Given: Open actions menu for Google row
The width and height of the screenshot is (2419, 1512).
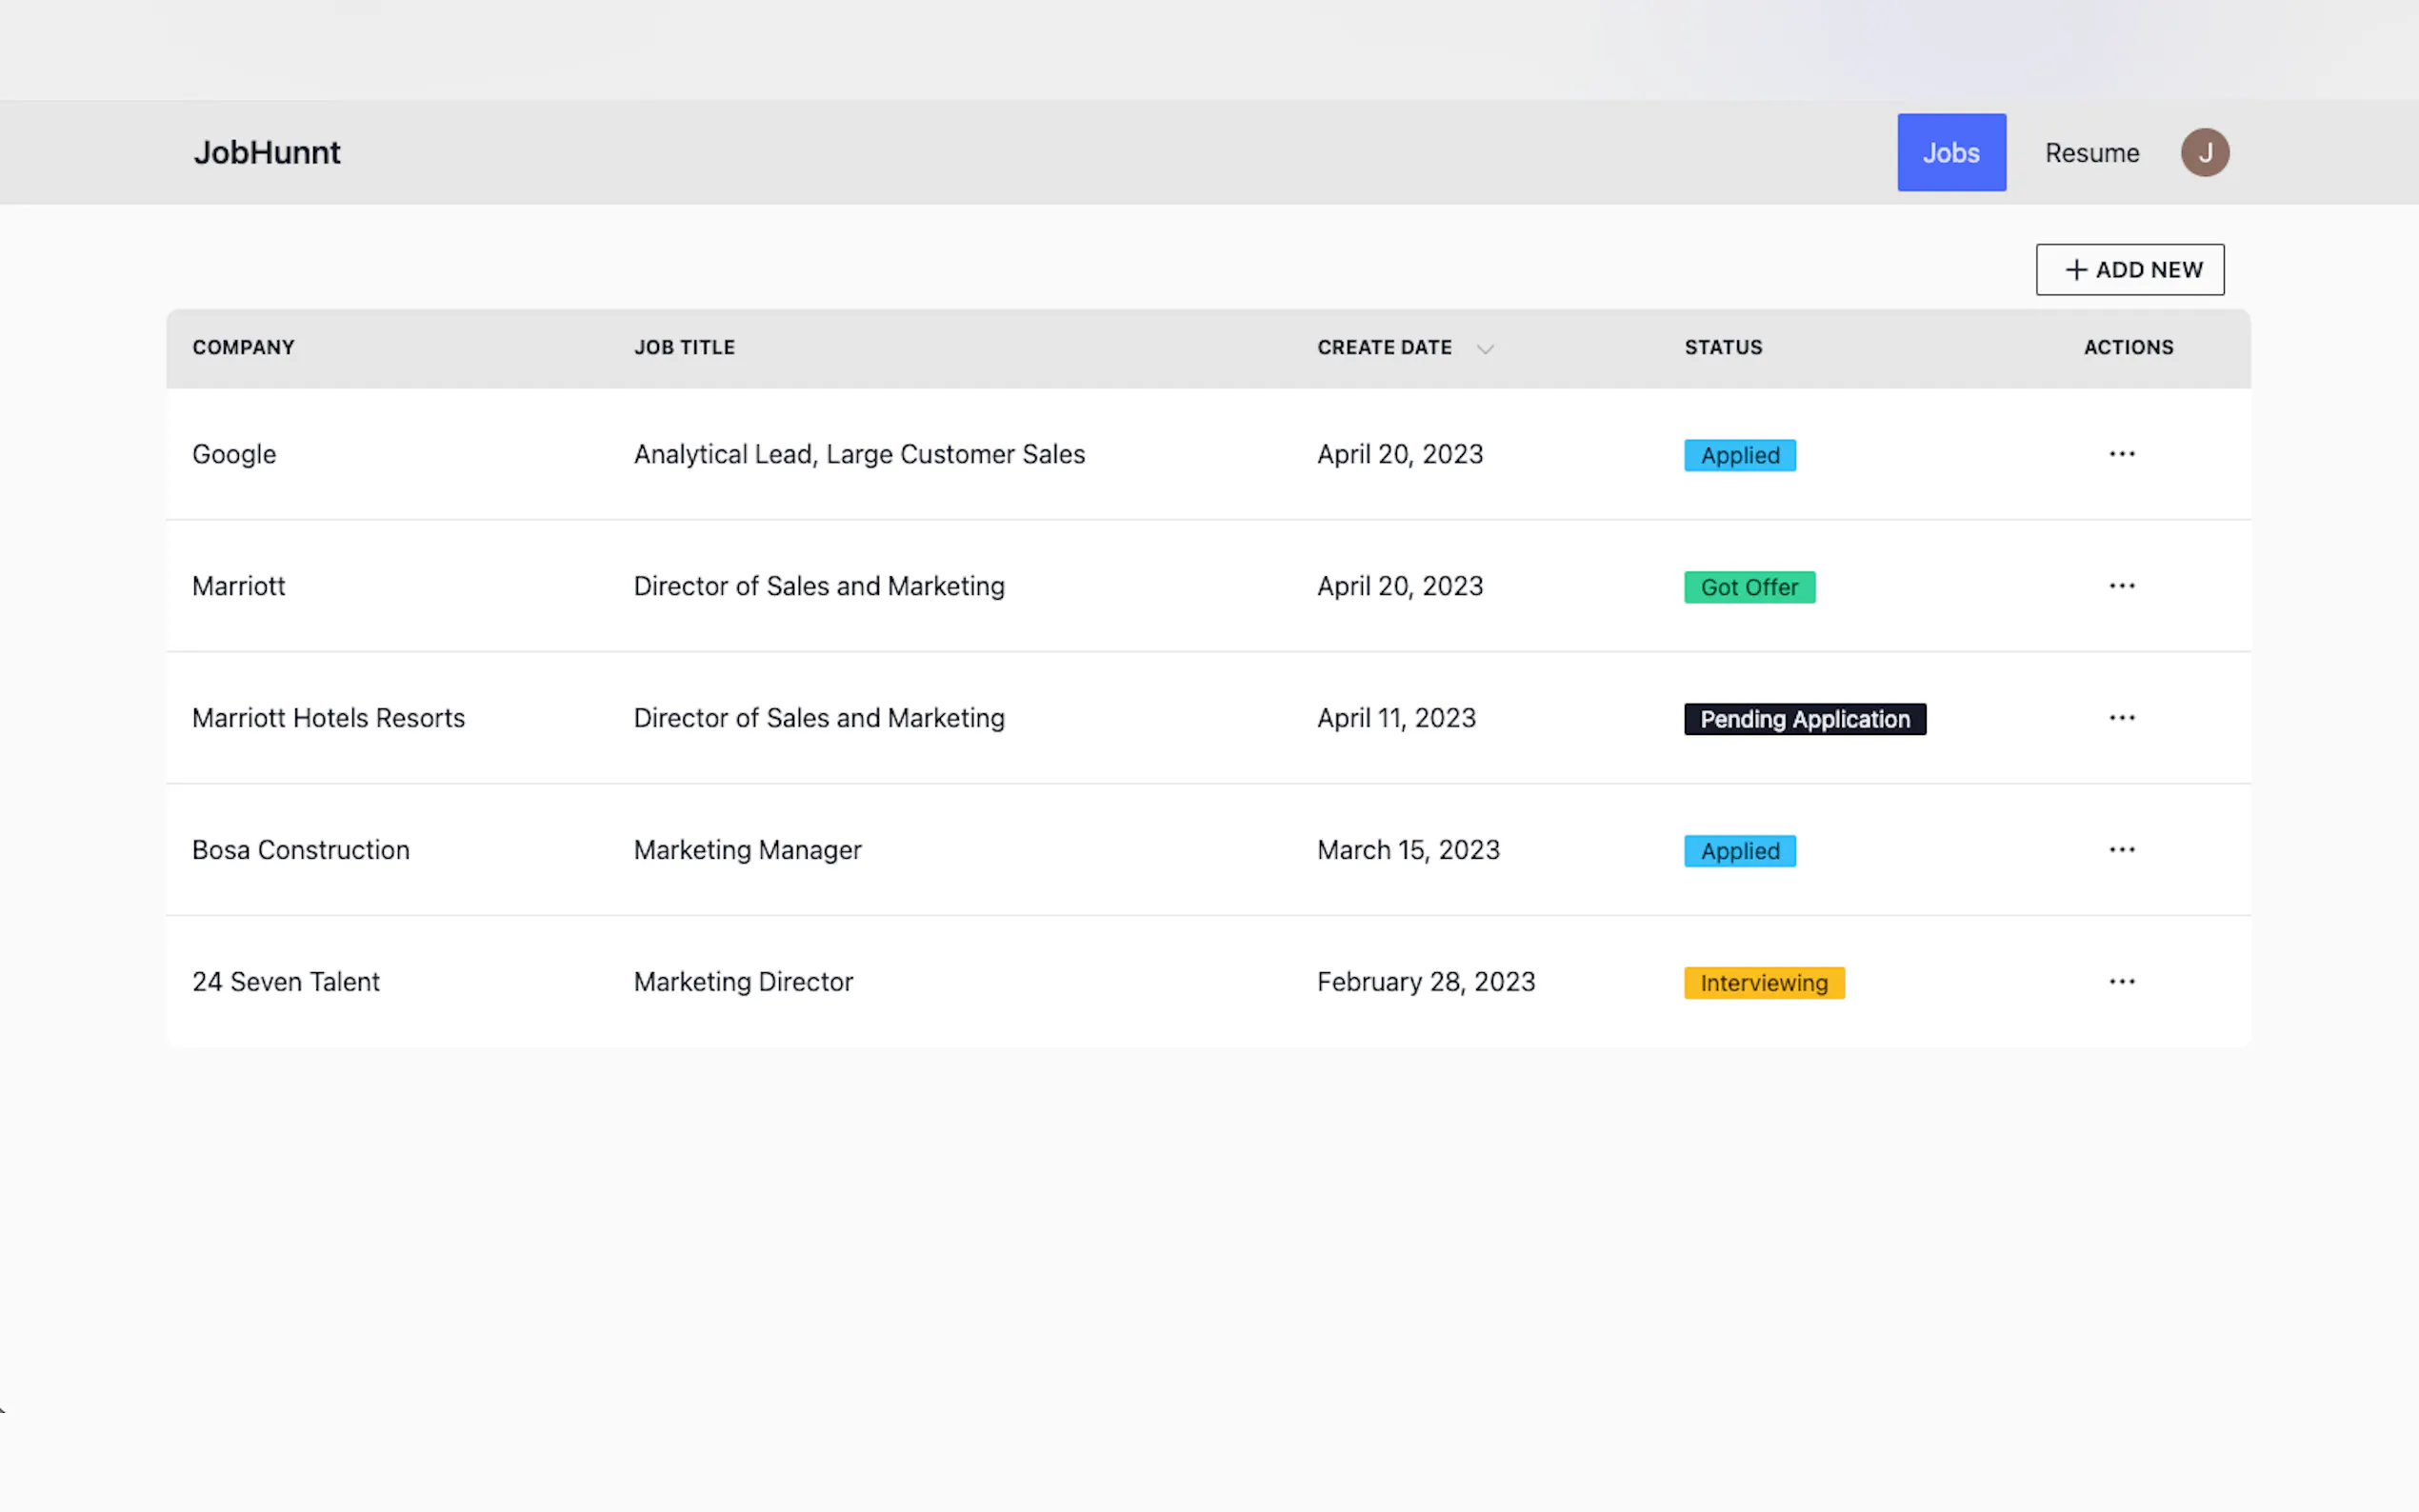Looking at the screenshot, I should pyautogui.click(x=2121, y=454).
